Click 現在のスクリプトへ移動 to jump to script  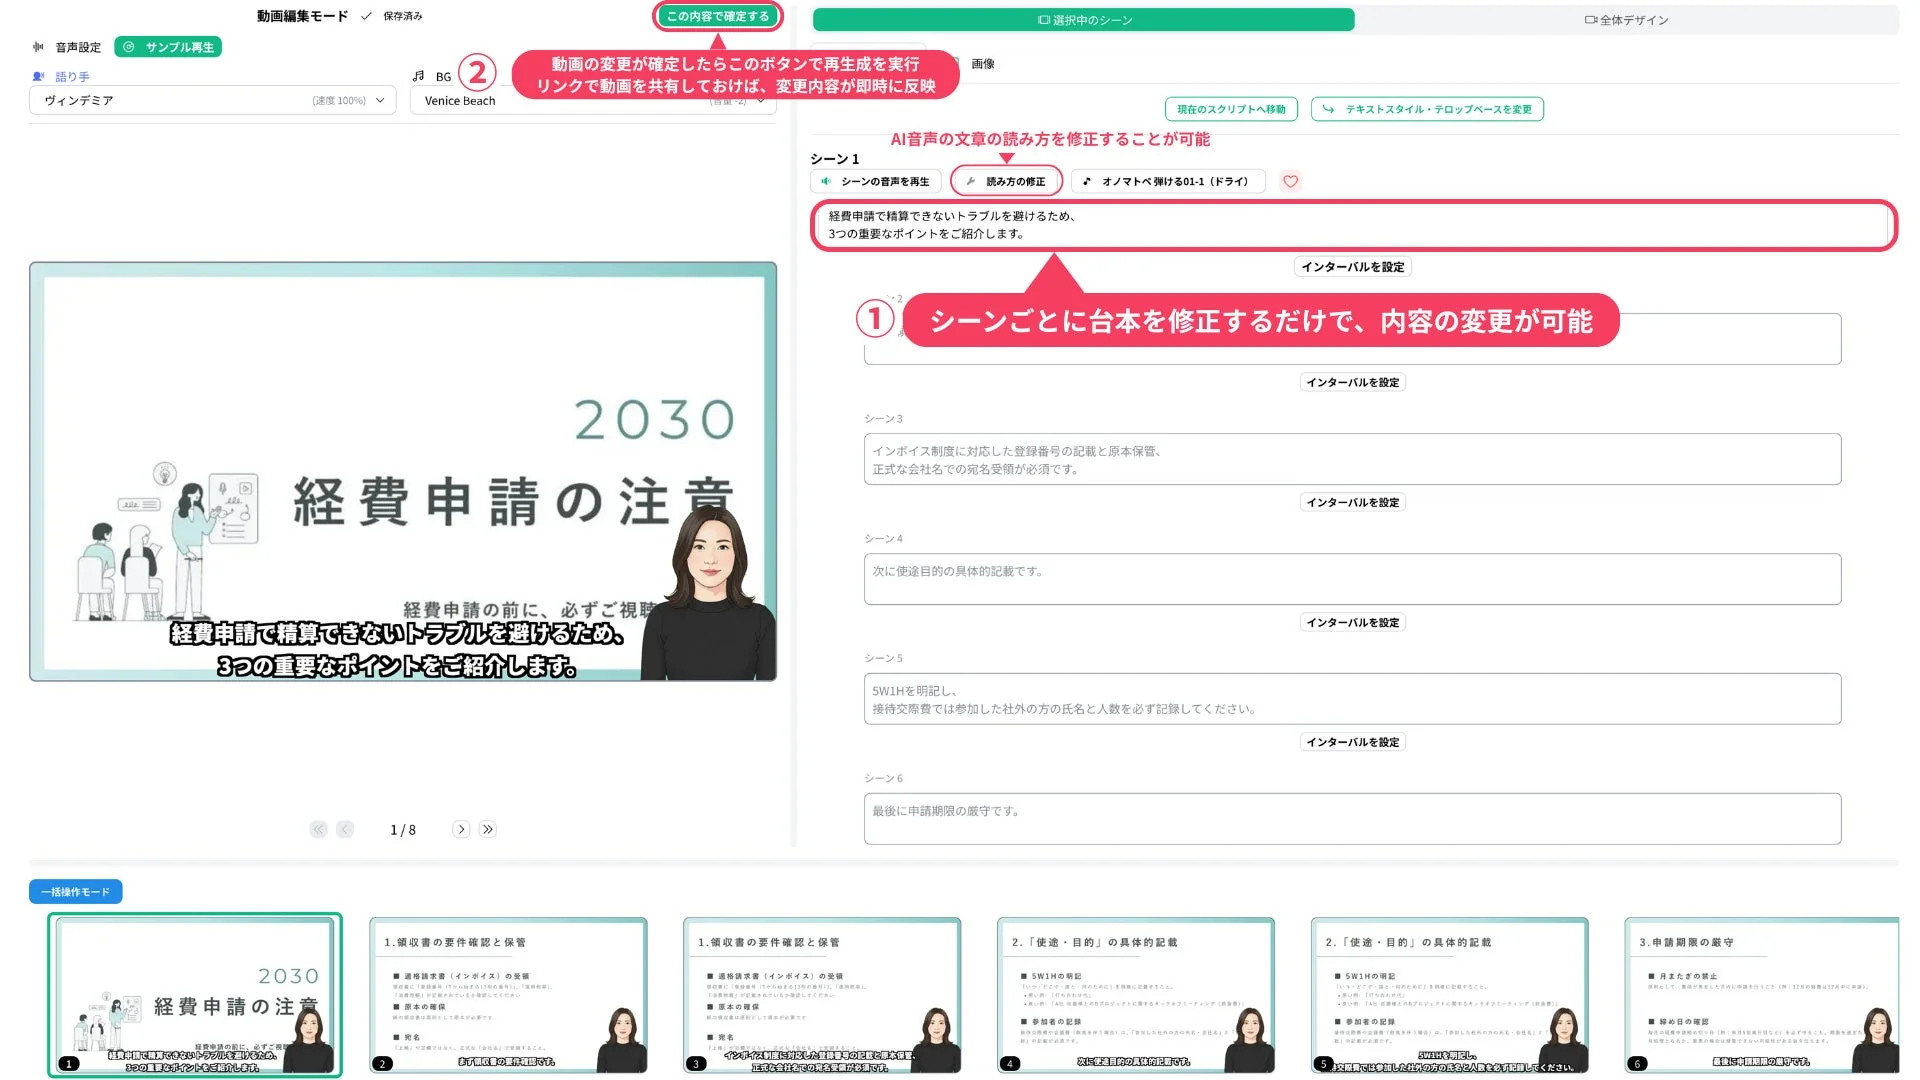[x=1231, y=108]
